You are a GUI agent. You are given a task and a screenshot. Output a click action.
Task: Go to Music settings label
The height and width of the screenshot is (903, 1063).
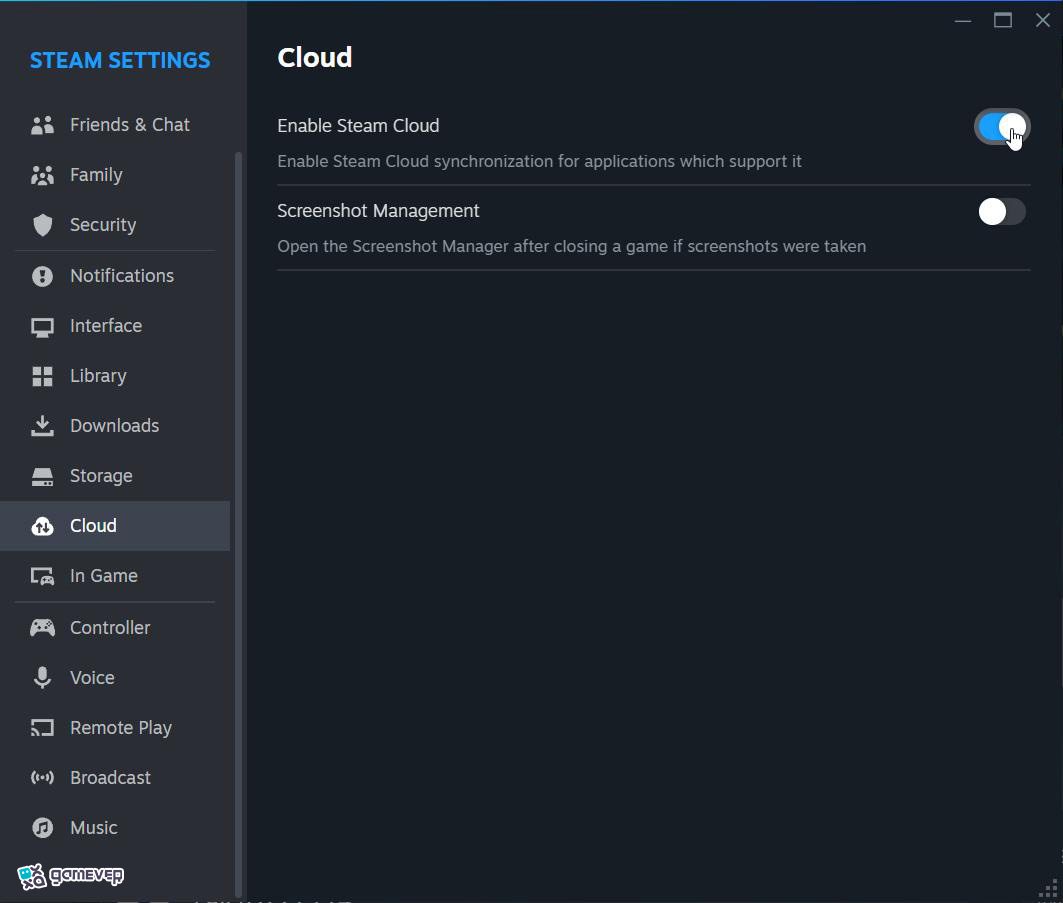click(94, 828)
